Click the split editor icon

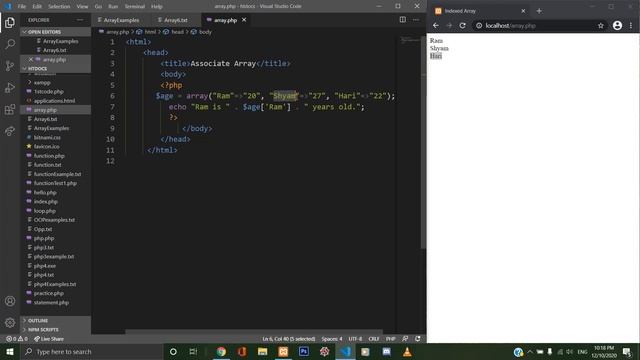pos(402,20)
